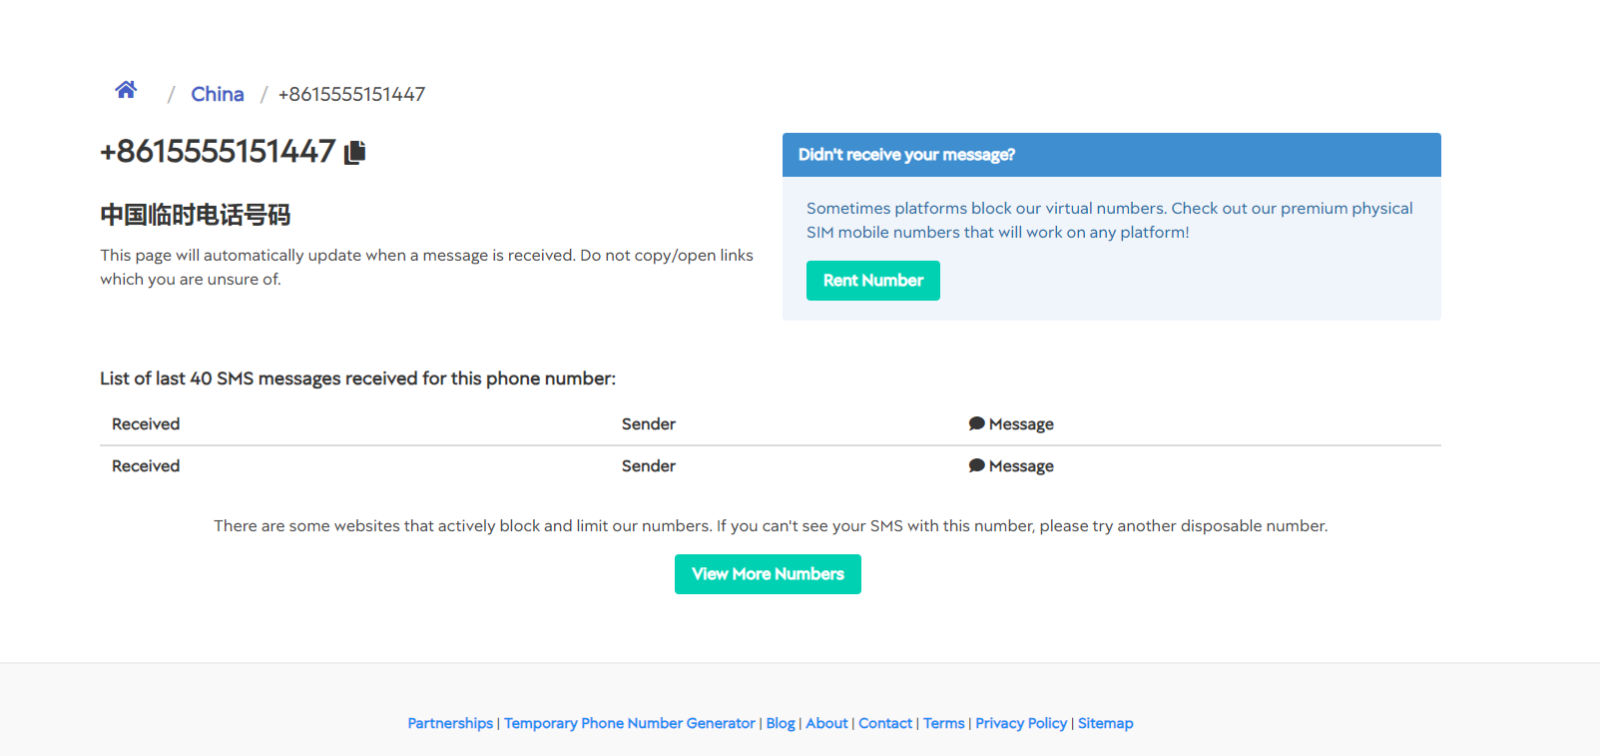Open the Sitemap footer link

[x=1105, y=723]
